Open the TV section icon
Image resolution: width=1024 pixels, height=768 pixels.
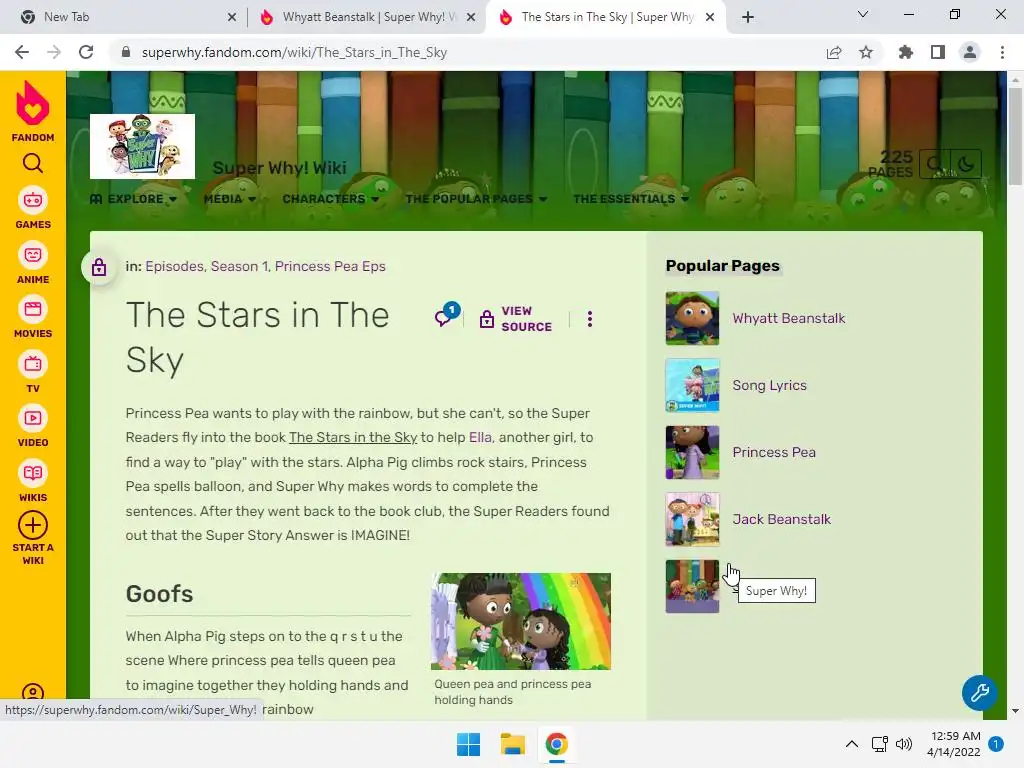pos(33,364)
